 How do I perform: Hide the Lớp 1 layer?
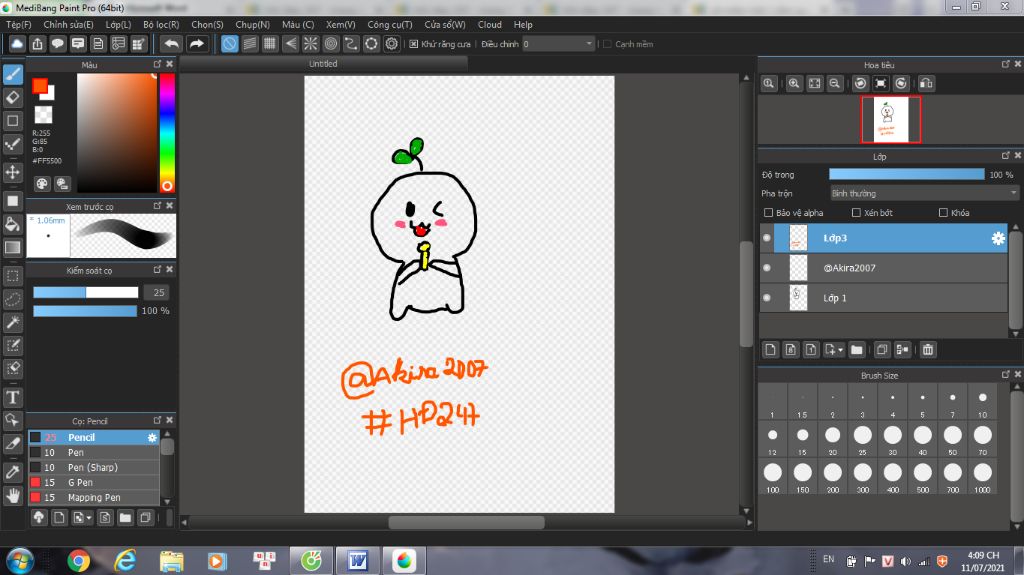767,297
